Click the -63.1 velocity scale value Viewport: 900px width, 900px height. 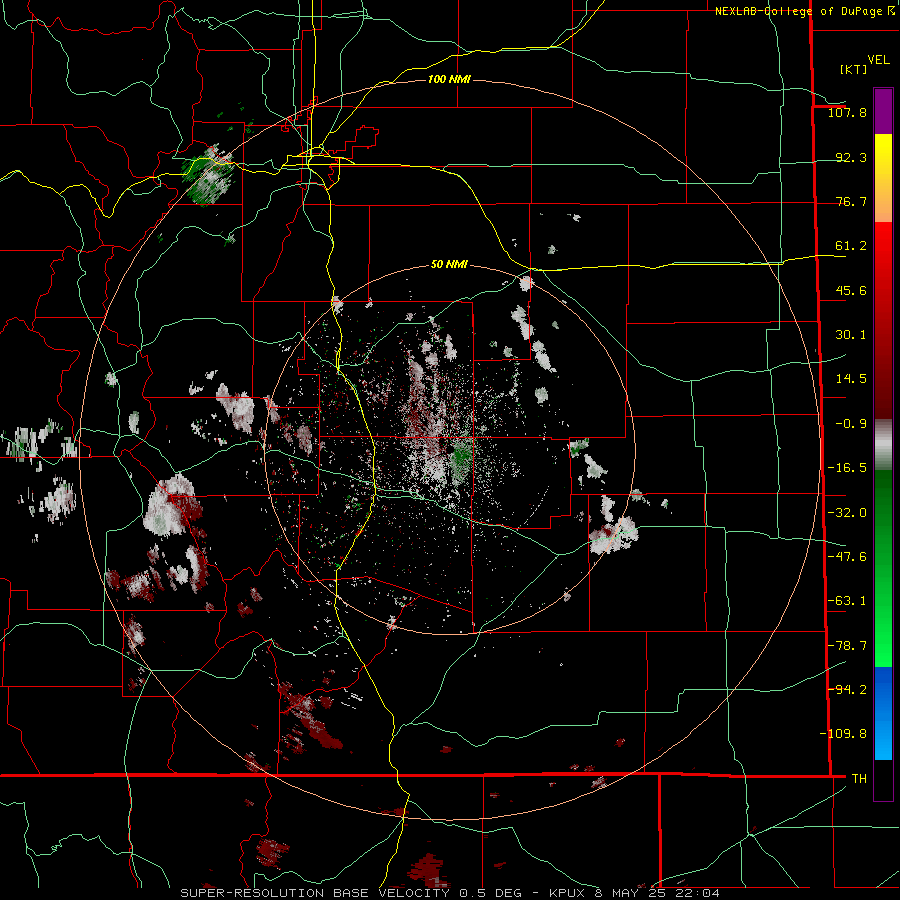(x=847, y=601)
